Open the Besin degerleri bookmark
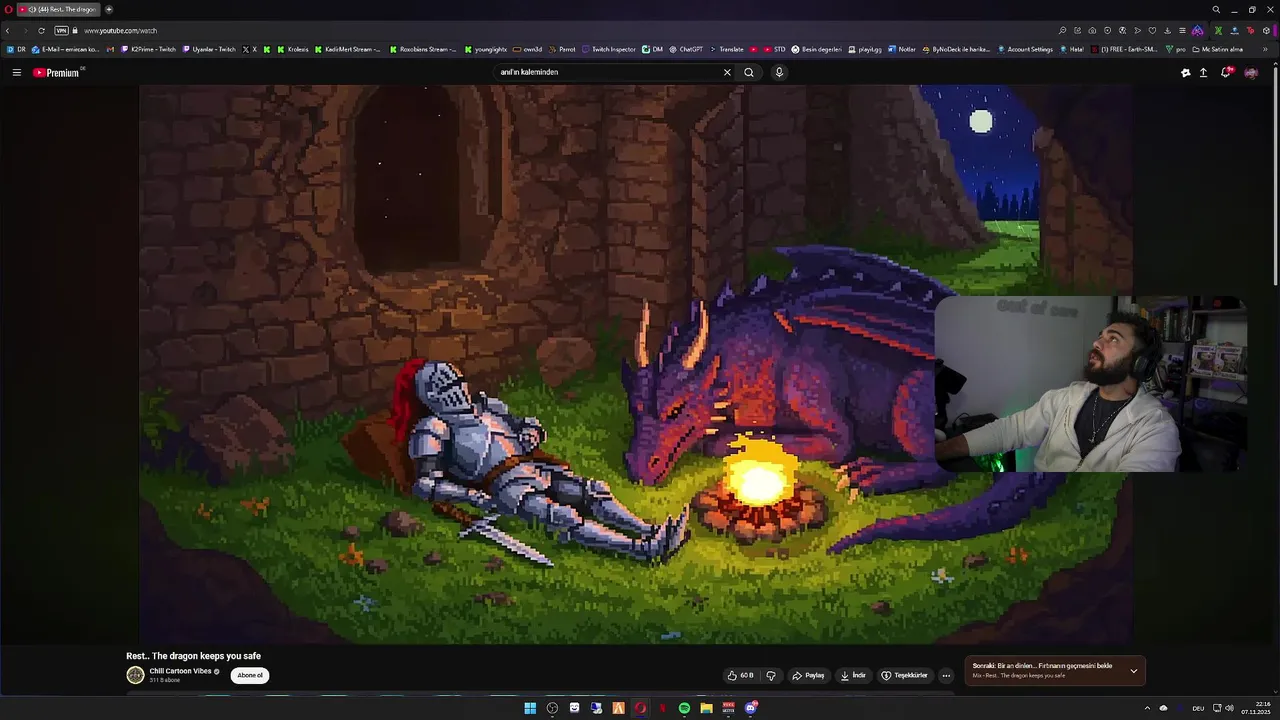 point(817,49)
